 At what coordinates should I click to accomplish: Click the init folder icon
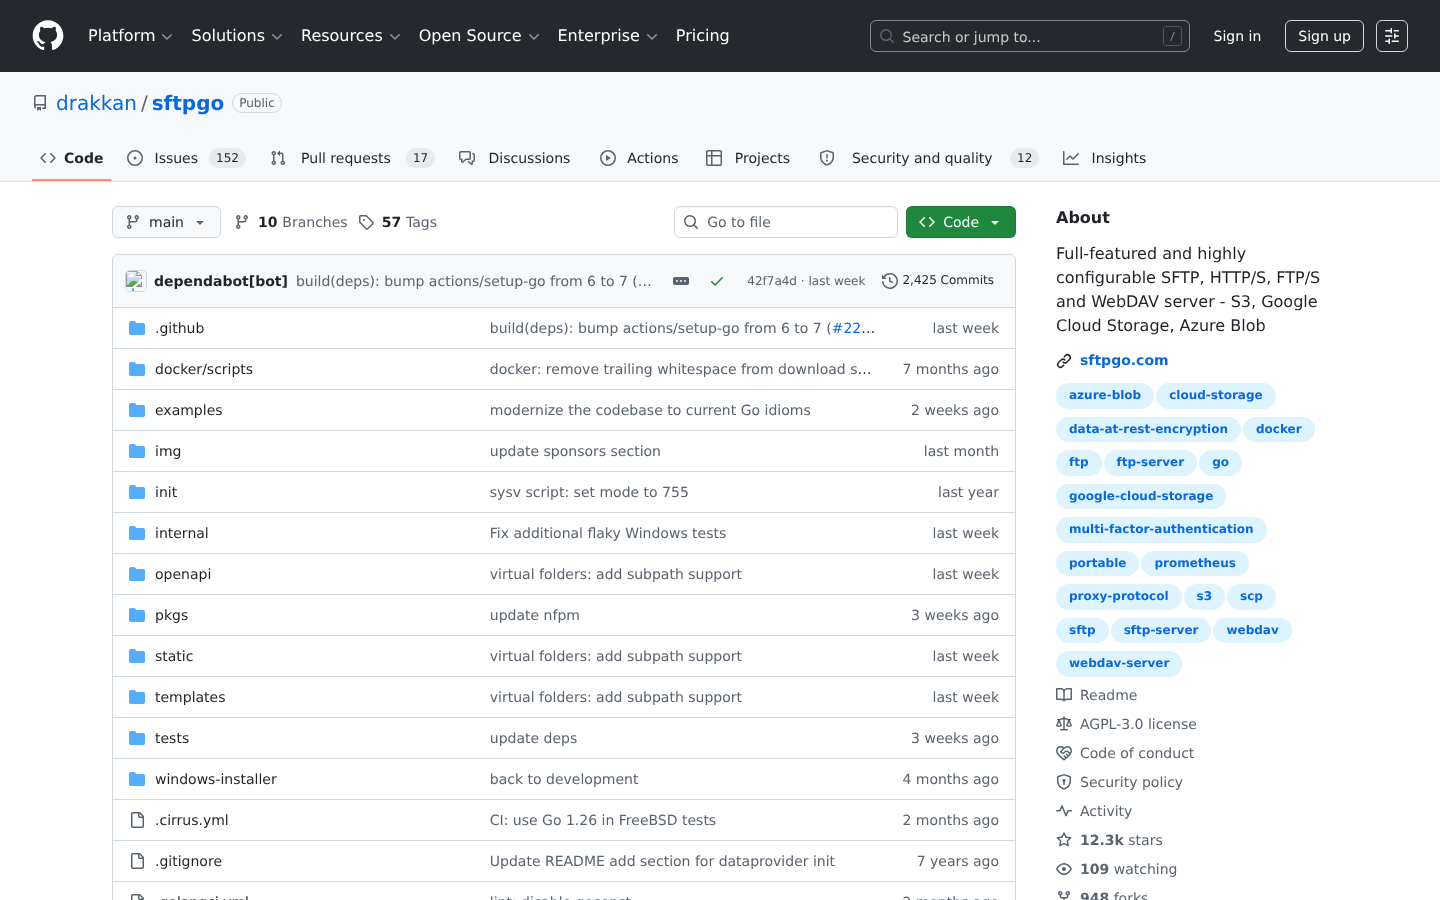point(137,492)
